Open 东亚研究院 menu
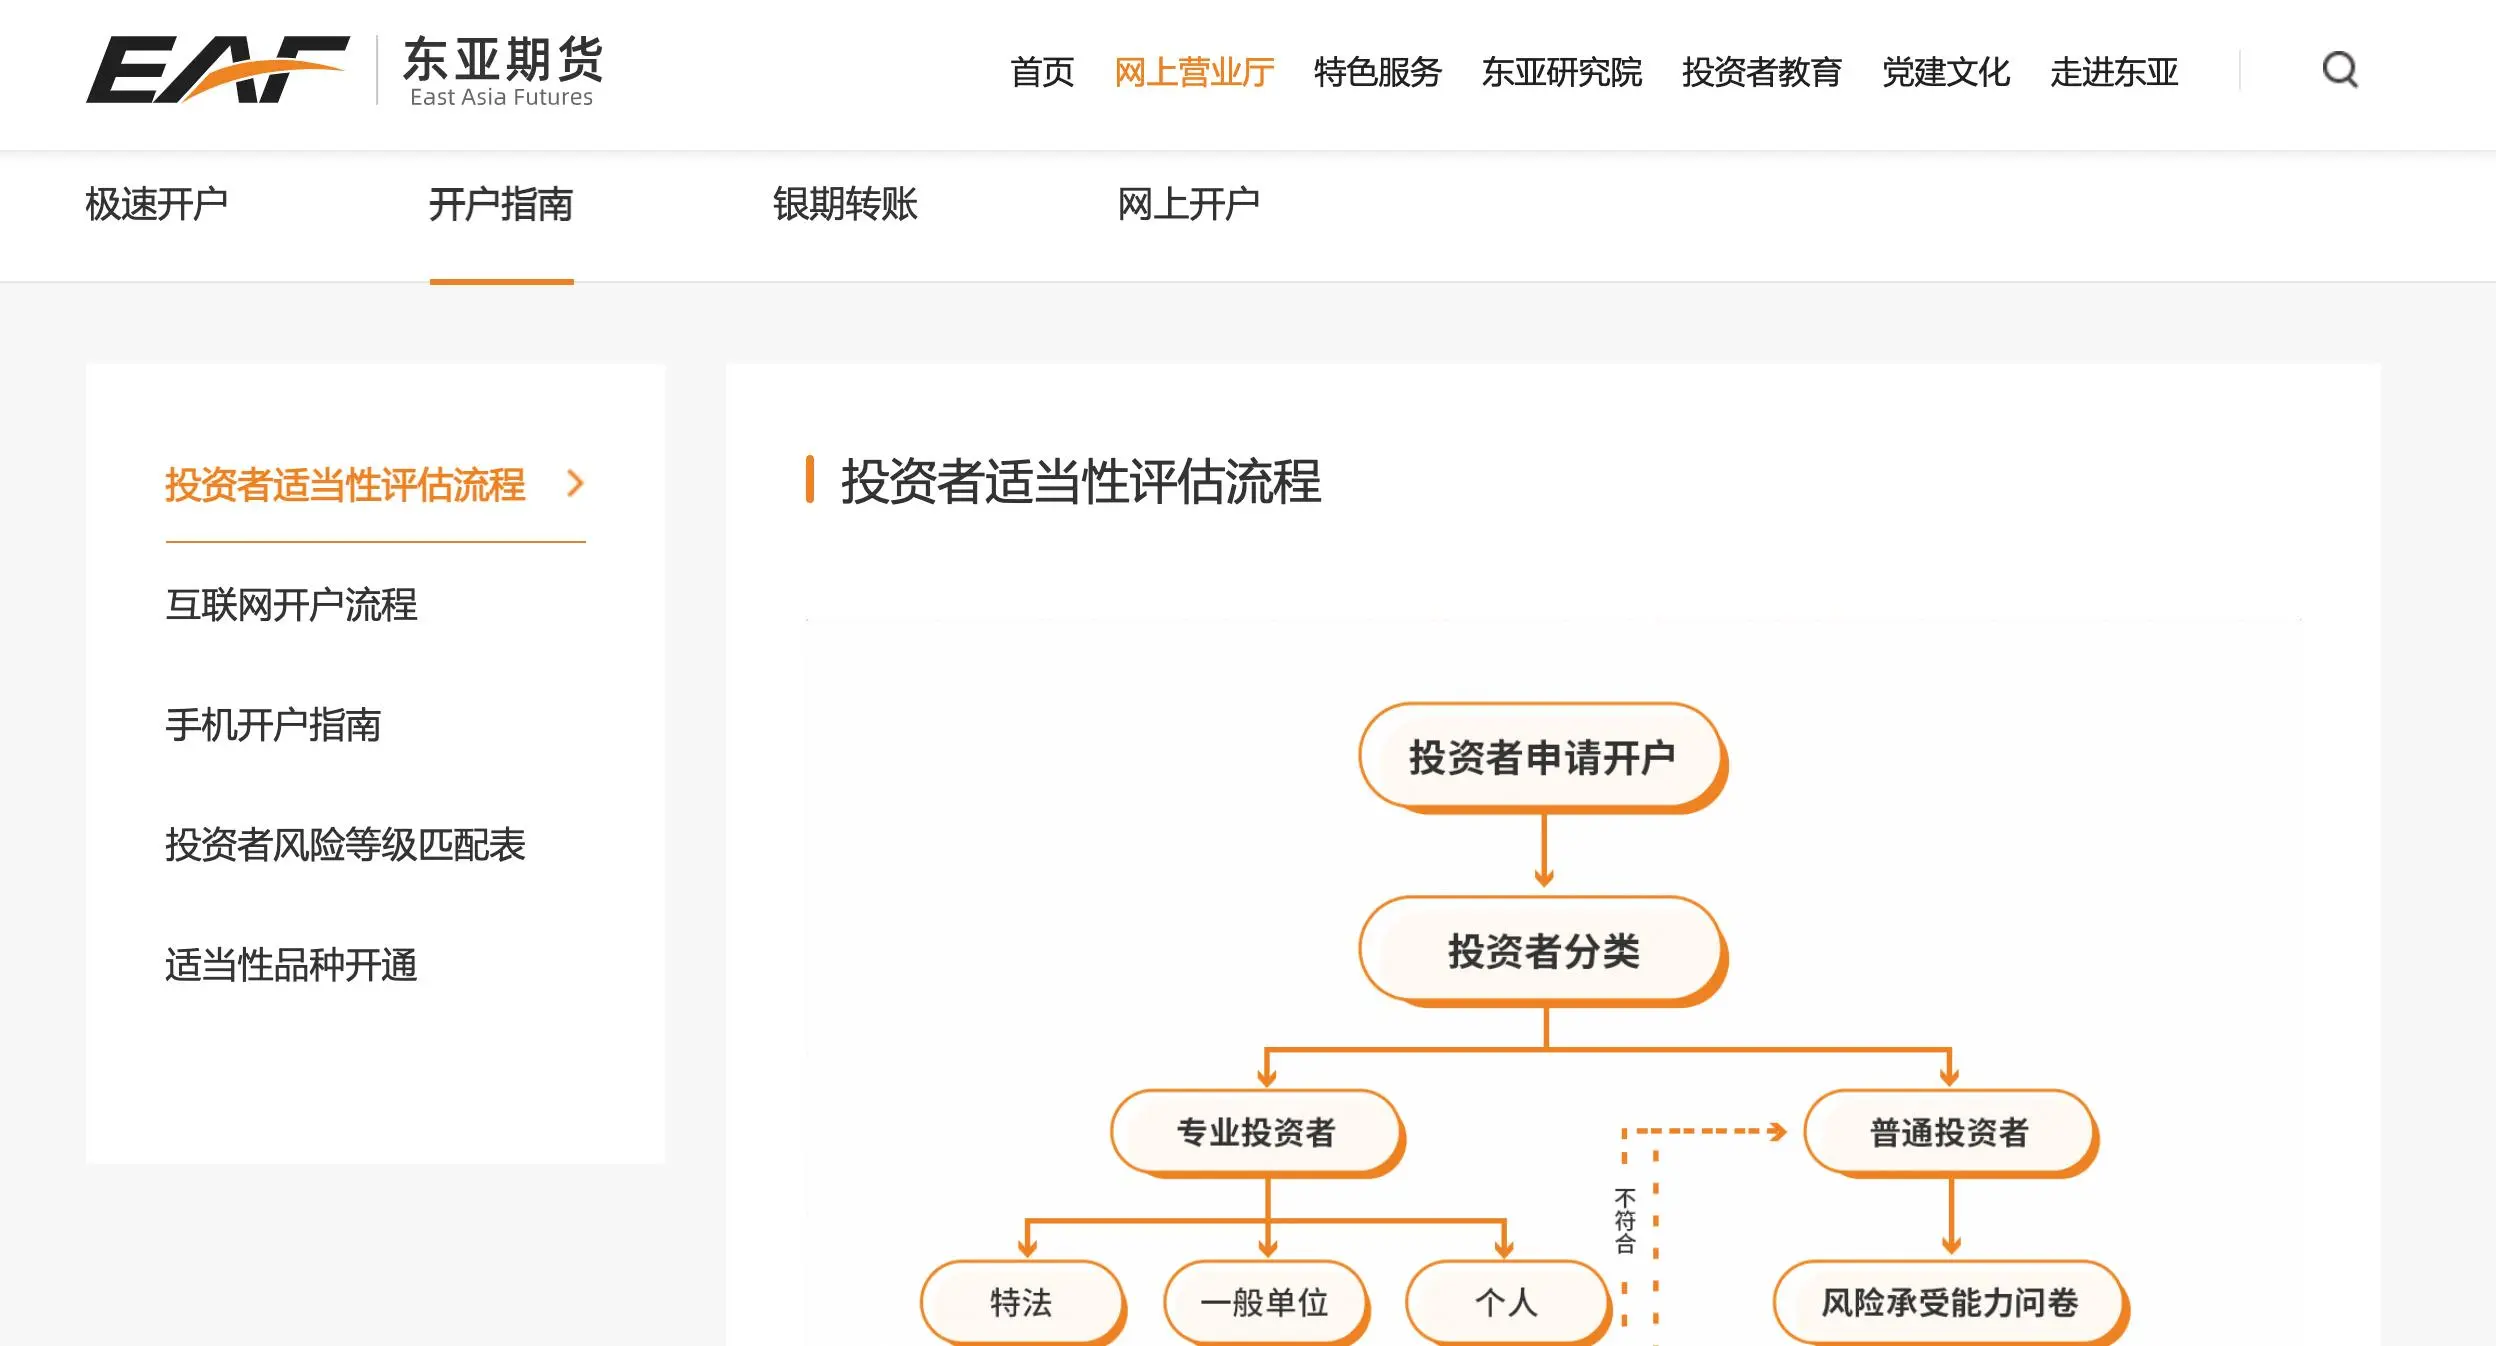Image resolution: width=2496 pixels, height=1346 pixels. click(x=1562, y=72)
